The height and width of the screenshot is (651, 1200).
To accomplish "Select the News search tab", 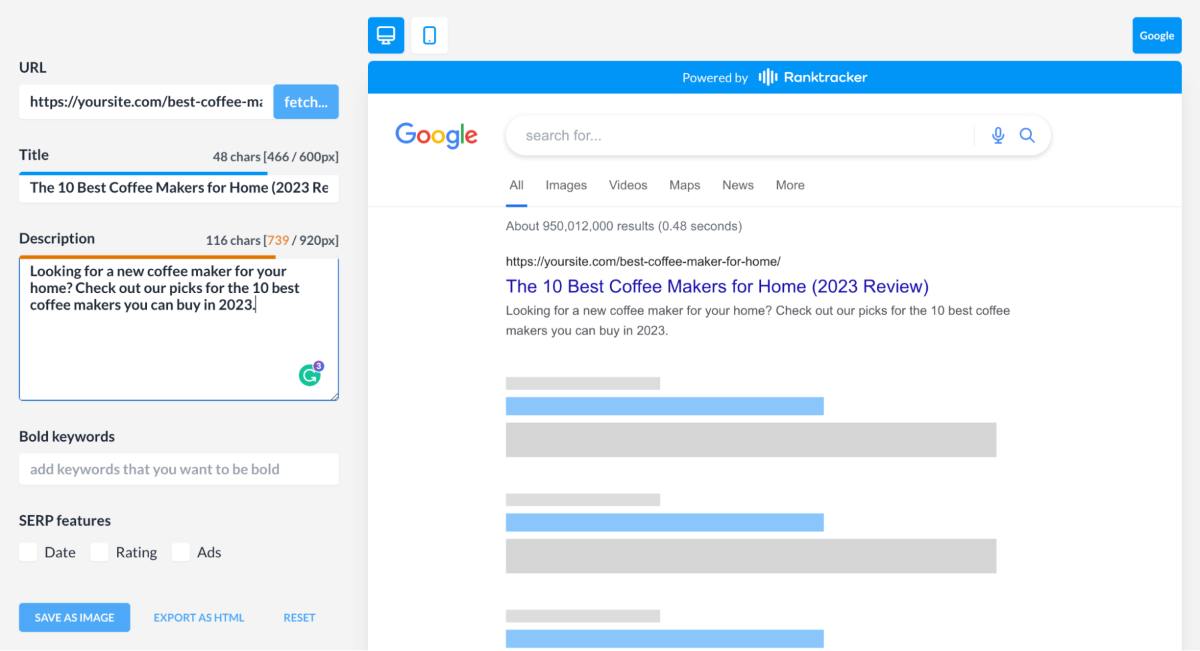I will pos(738,185).
